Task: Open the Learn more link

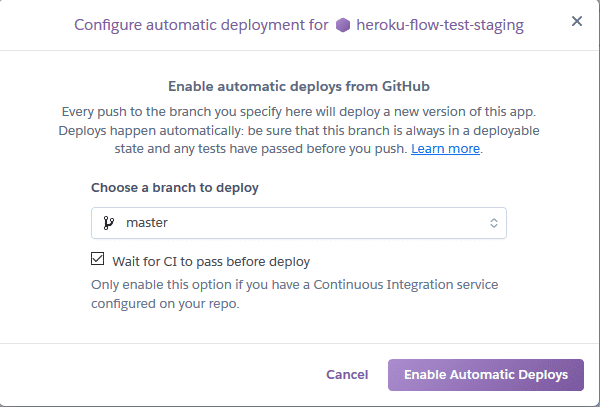Action: [x=445, y=148]
